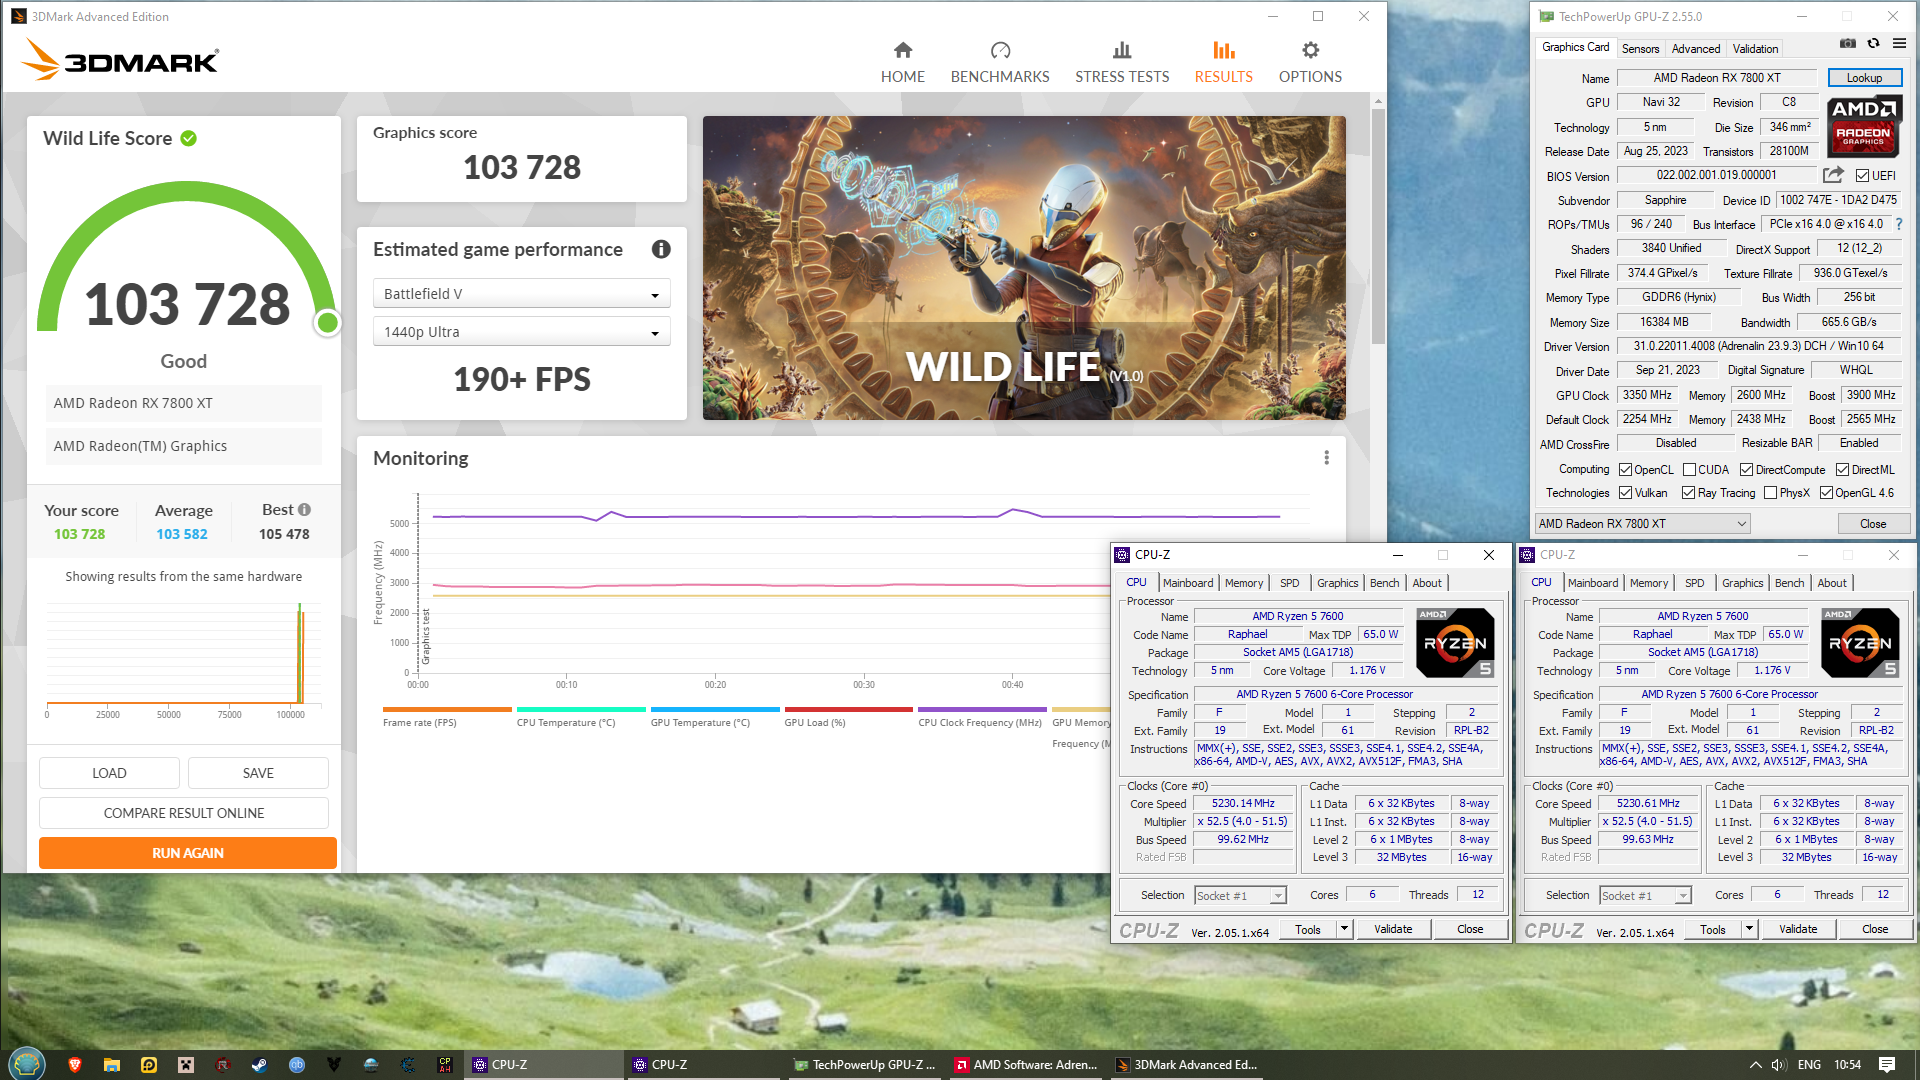Switch to the Sensors tab in GPU-Z

coord(1640,48)
